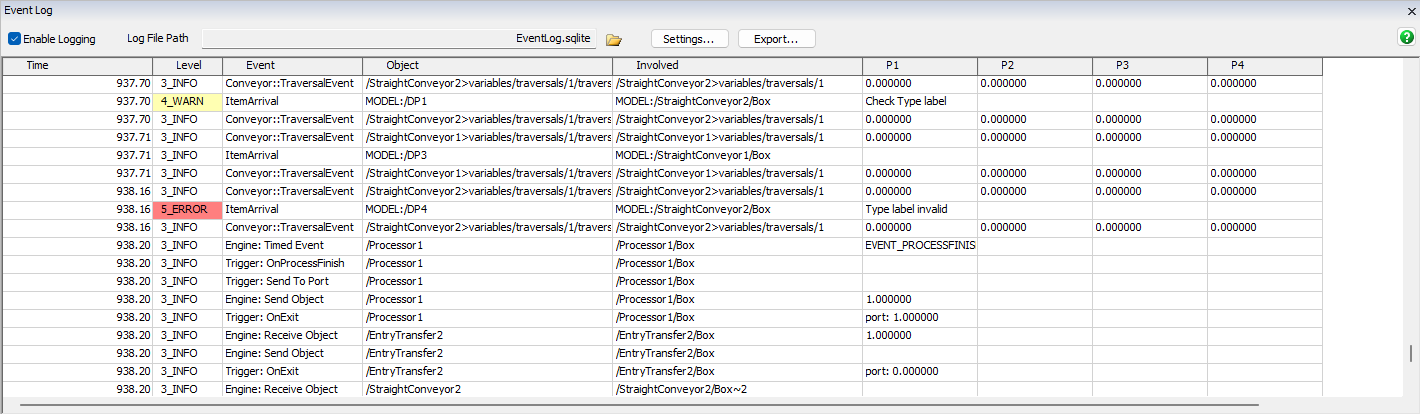Image resolution: width=1420 pixels, height=414 pixels.
Task: Open help with the green question mark
Action: coord(1406,38)
